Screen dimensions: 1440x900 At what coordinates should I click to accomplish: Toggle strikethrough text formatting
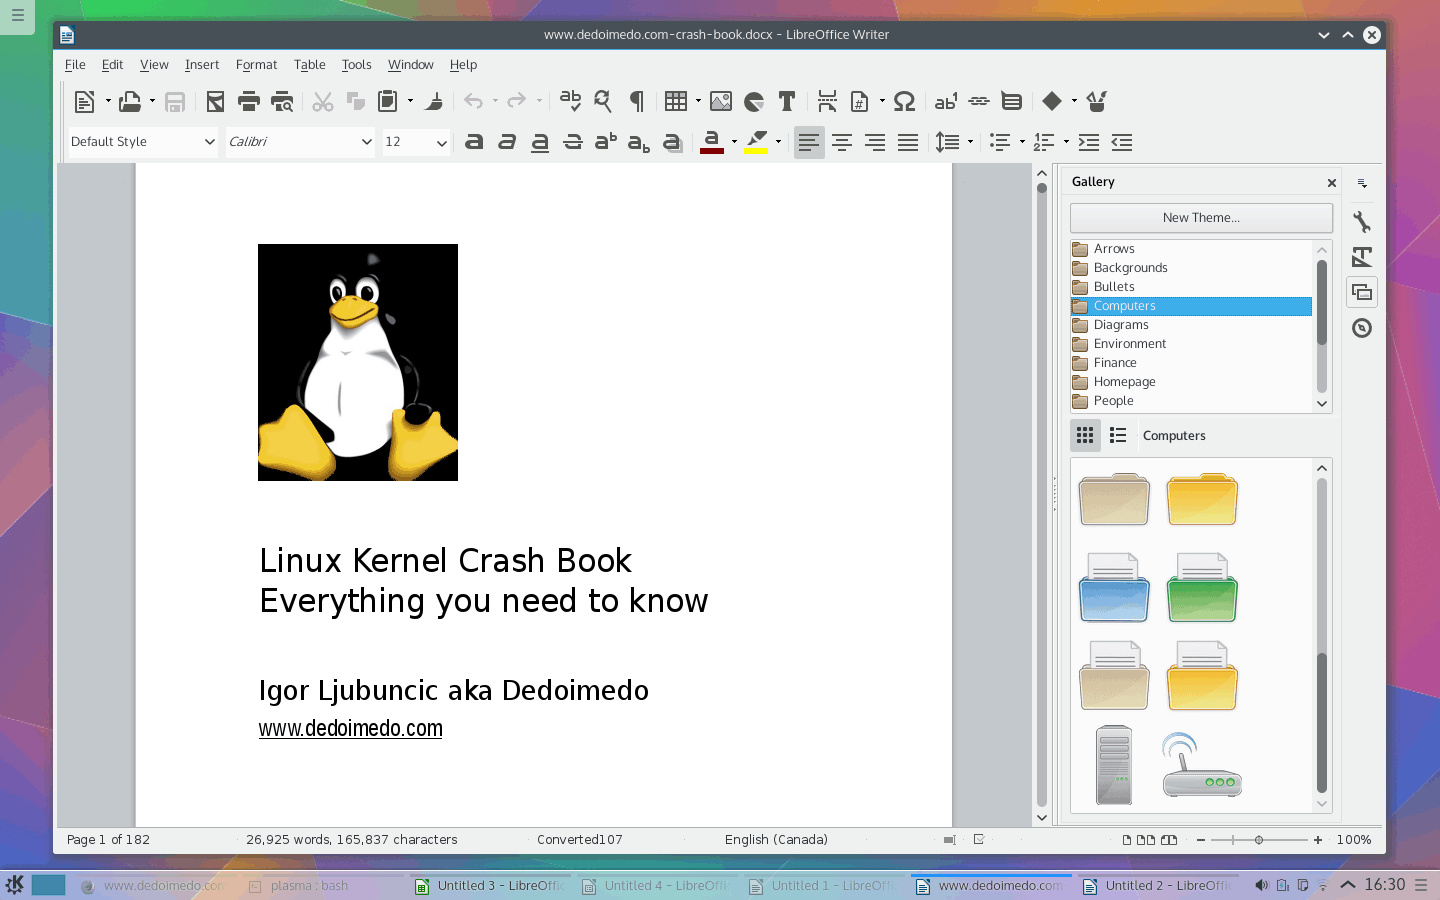(x=573, y=142)
